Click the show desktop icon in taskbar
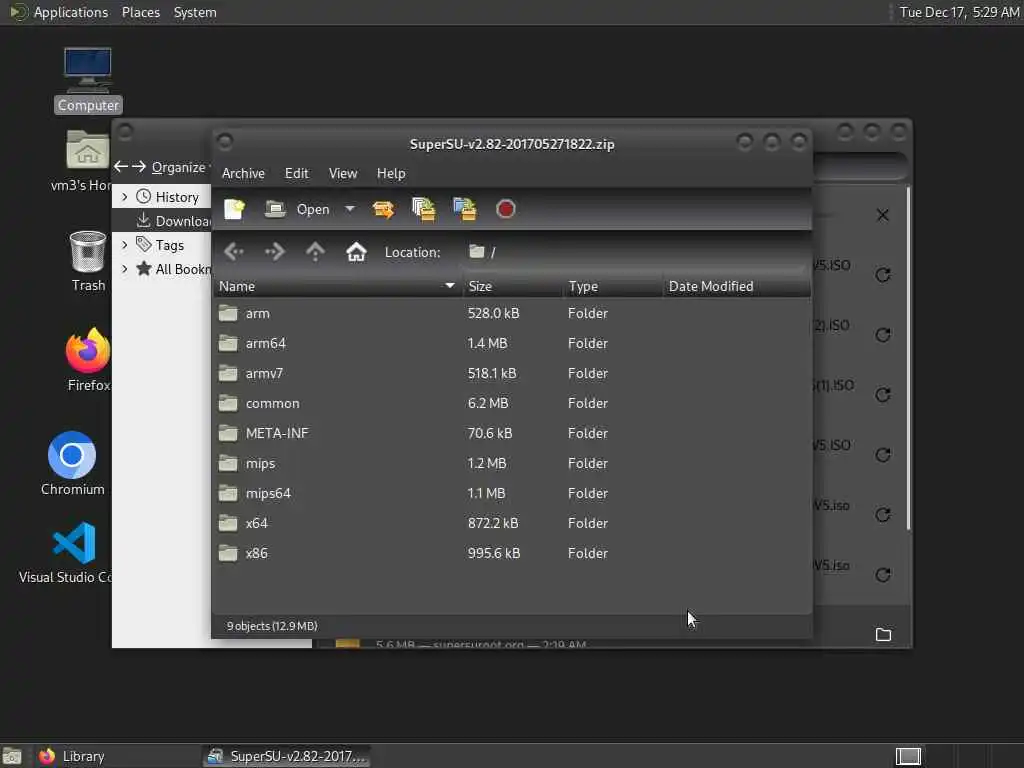This screenshot has height=768, width=1024. pyautogui.click(x=12, y=756)
